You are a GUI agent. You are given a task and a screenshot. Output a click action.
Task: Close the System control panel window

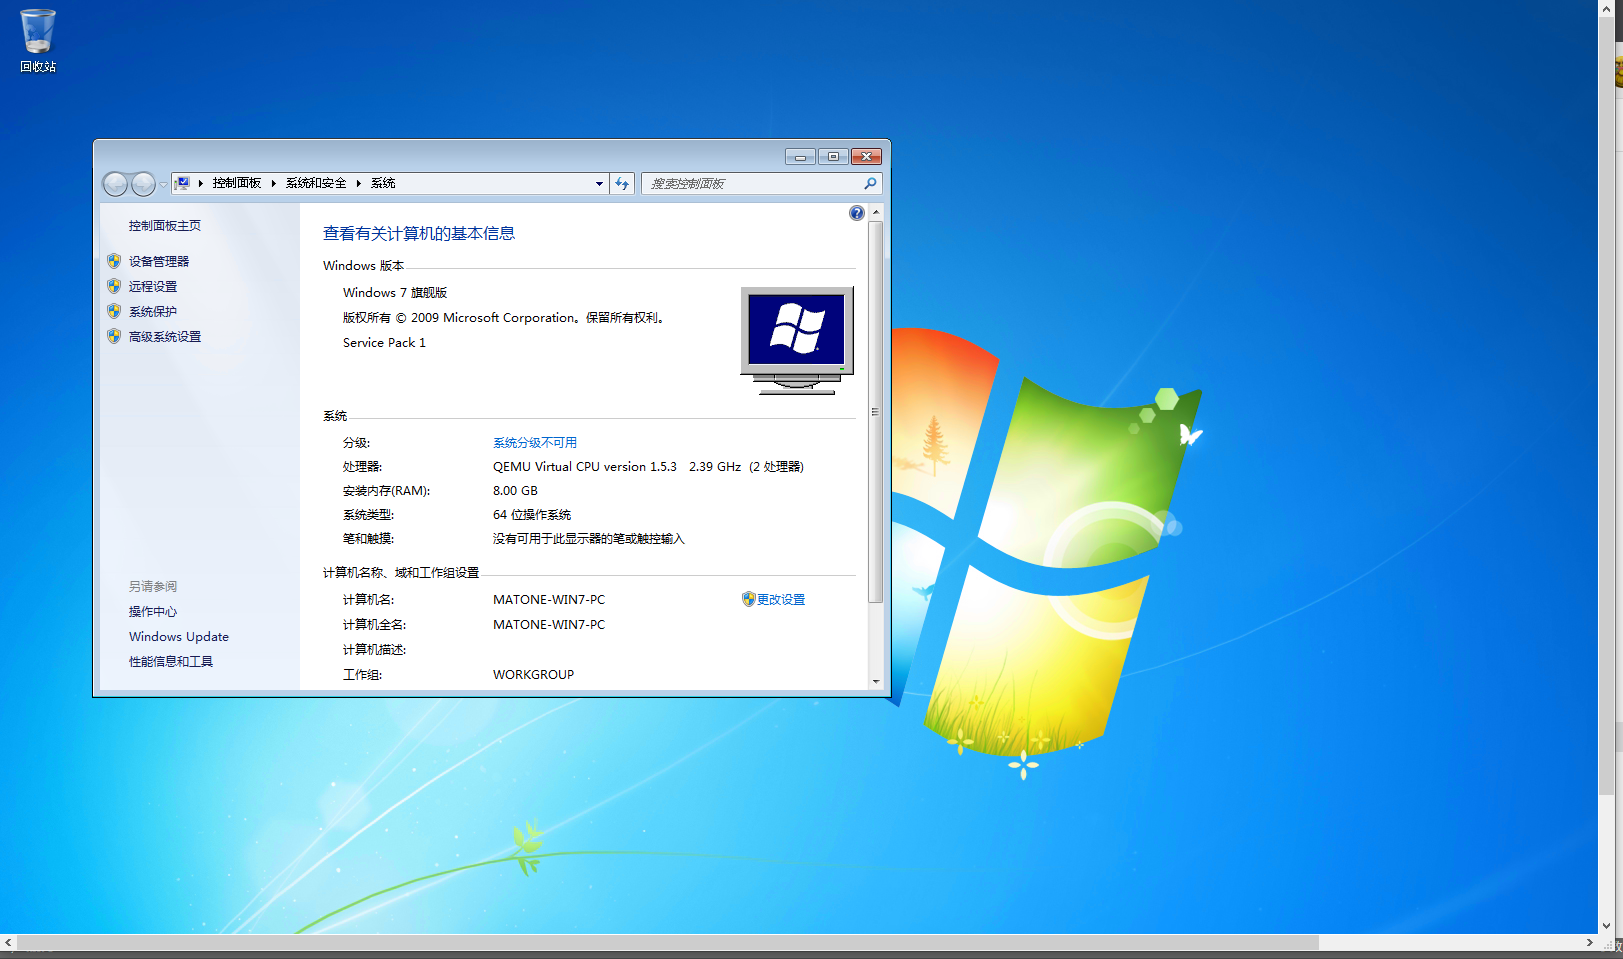click(866, 157)
